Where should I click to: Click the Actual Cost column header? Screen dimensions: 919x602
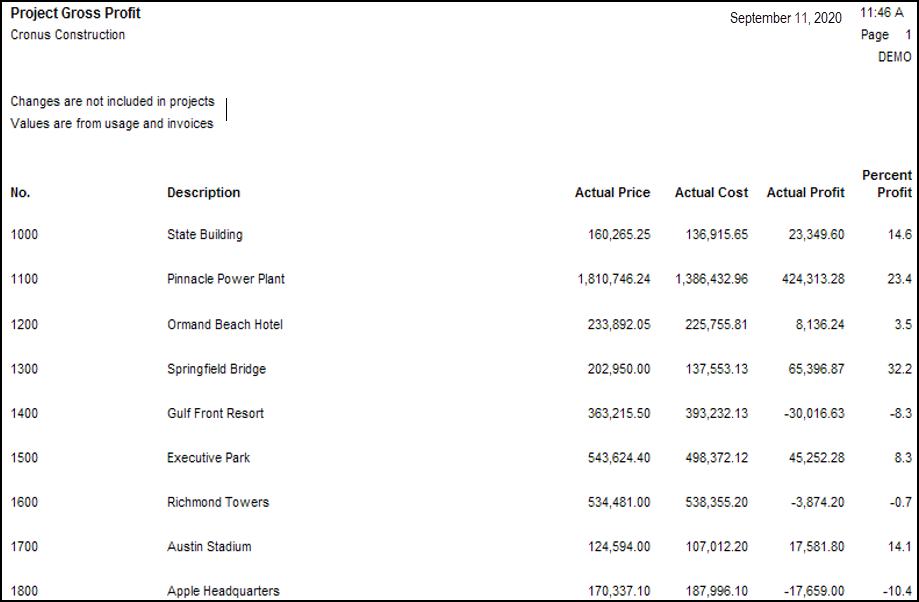[x=711, y=192]
